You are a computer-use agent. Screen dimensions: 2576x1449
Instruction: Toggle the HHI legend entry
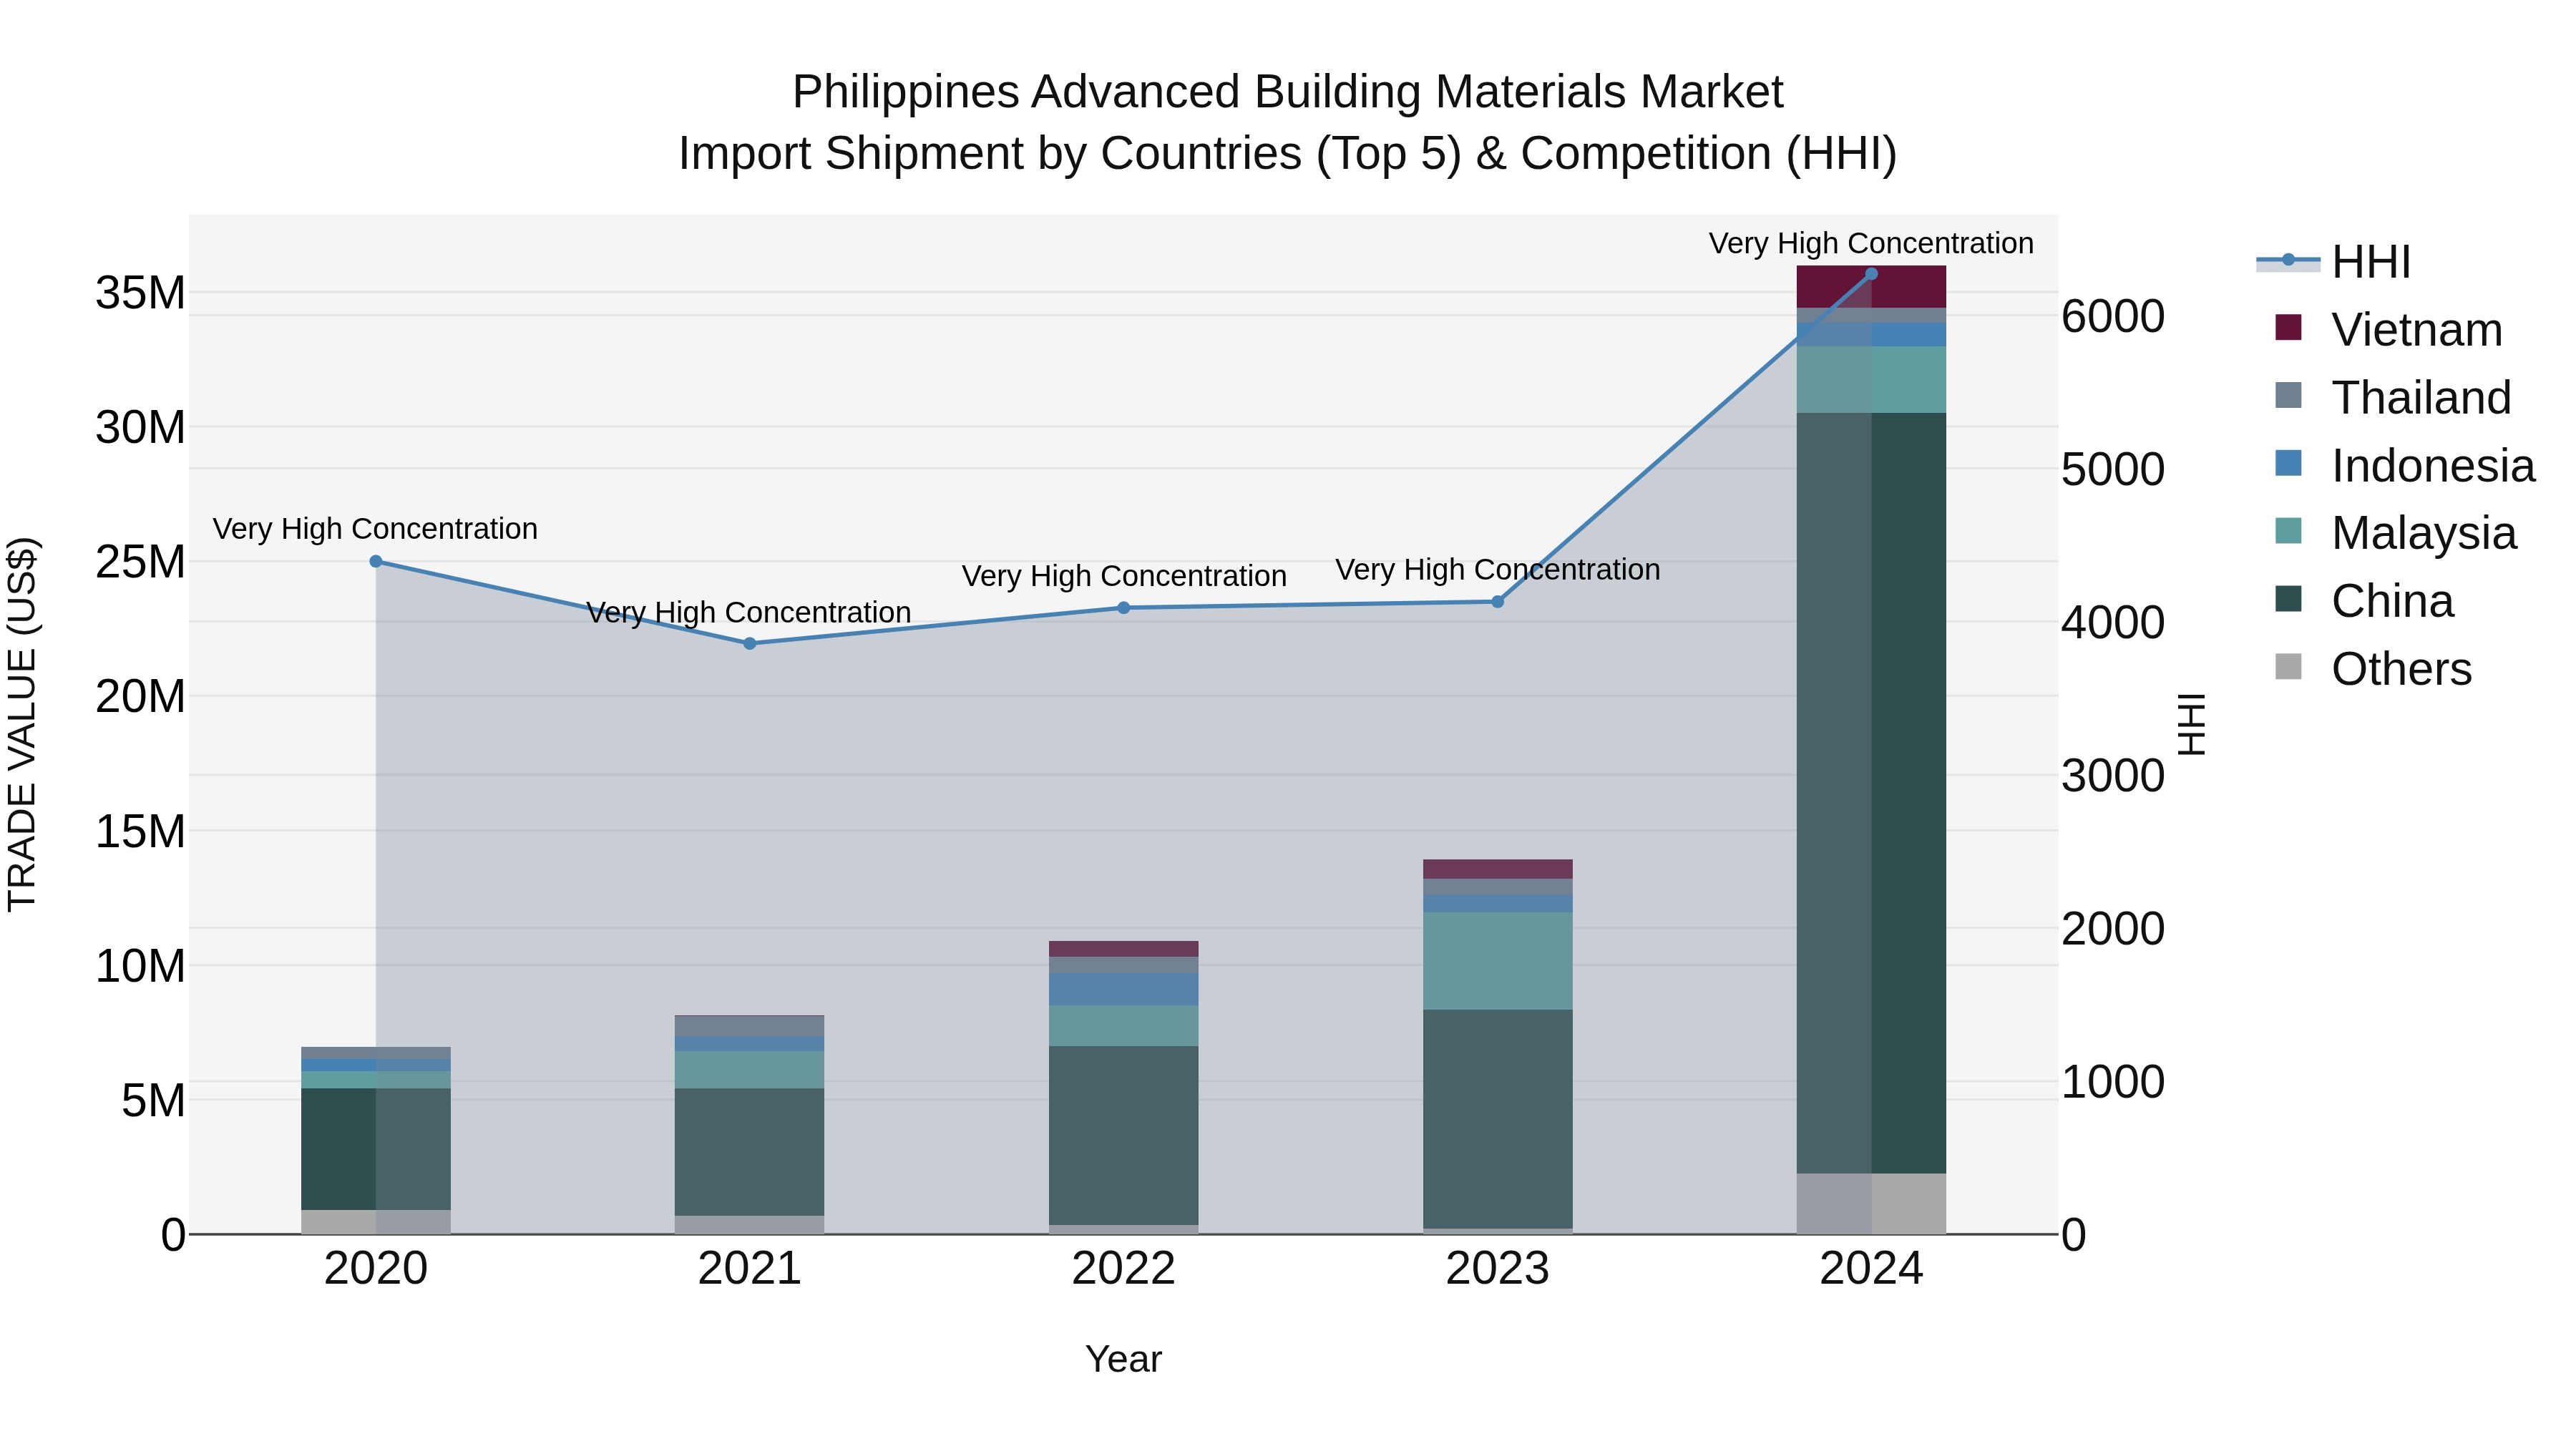pos(2334,262)
